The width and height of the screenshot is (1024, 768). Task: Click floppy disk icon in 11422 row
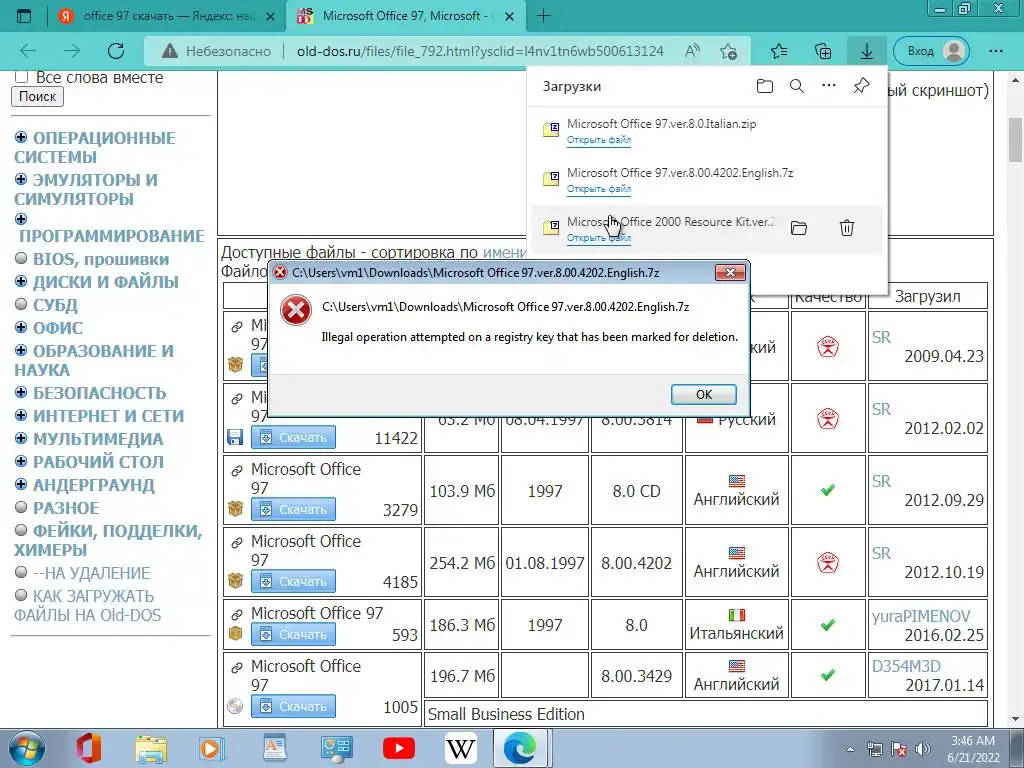pos(235,437)
